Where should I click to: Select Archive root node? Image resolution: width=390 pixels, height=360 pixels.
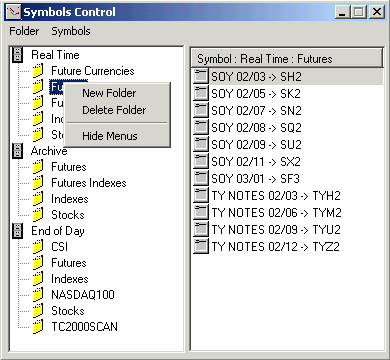pyautogui.click(x=49, y=151)
